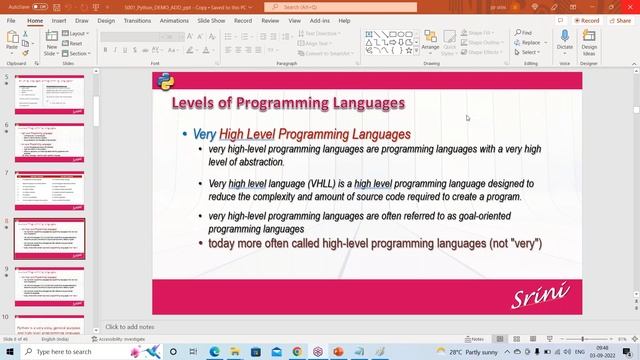Switch to Normal view in status bar
640x360 pixels.
(500, 339)
